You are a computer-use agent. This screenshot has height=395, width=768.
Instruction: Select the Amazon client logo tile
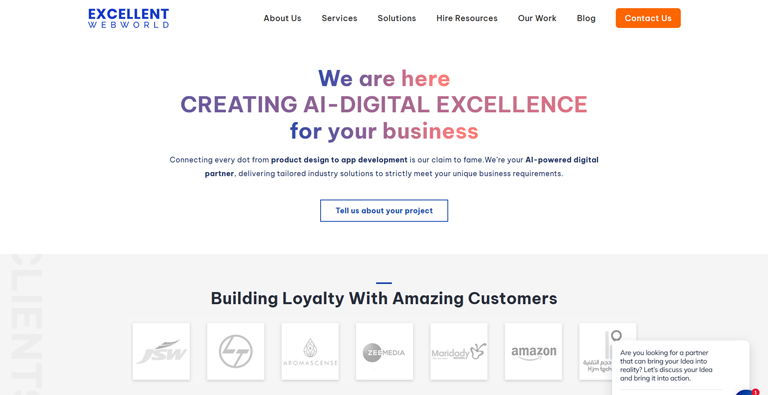pos(533,351)
